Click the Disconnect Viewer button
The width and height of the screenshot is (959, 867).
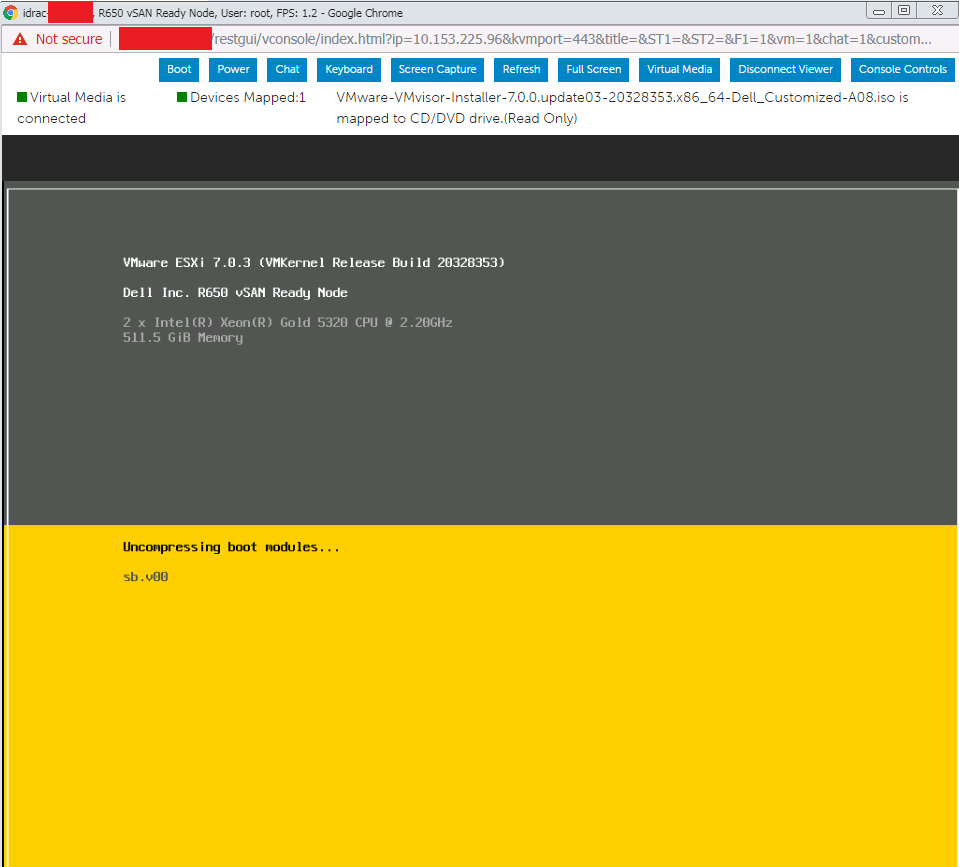pos(785,70)
